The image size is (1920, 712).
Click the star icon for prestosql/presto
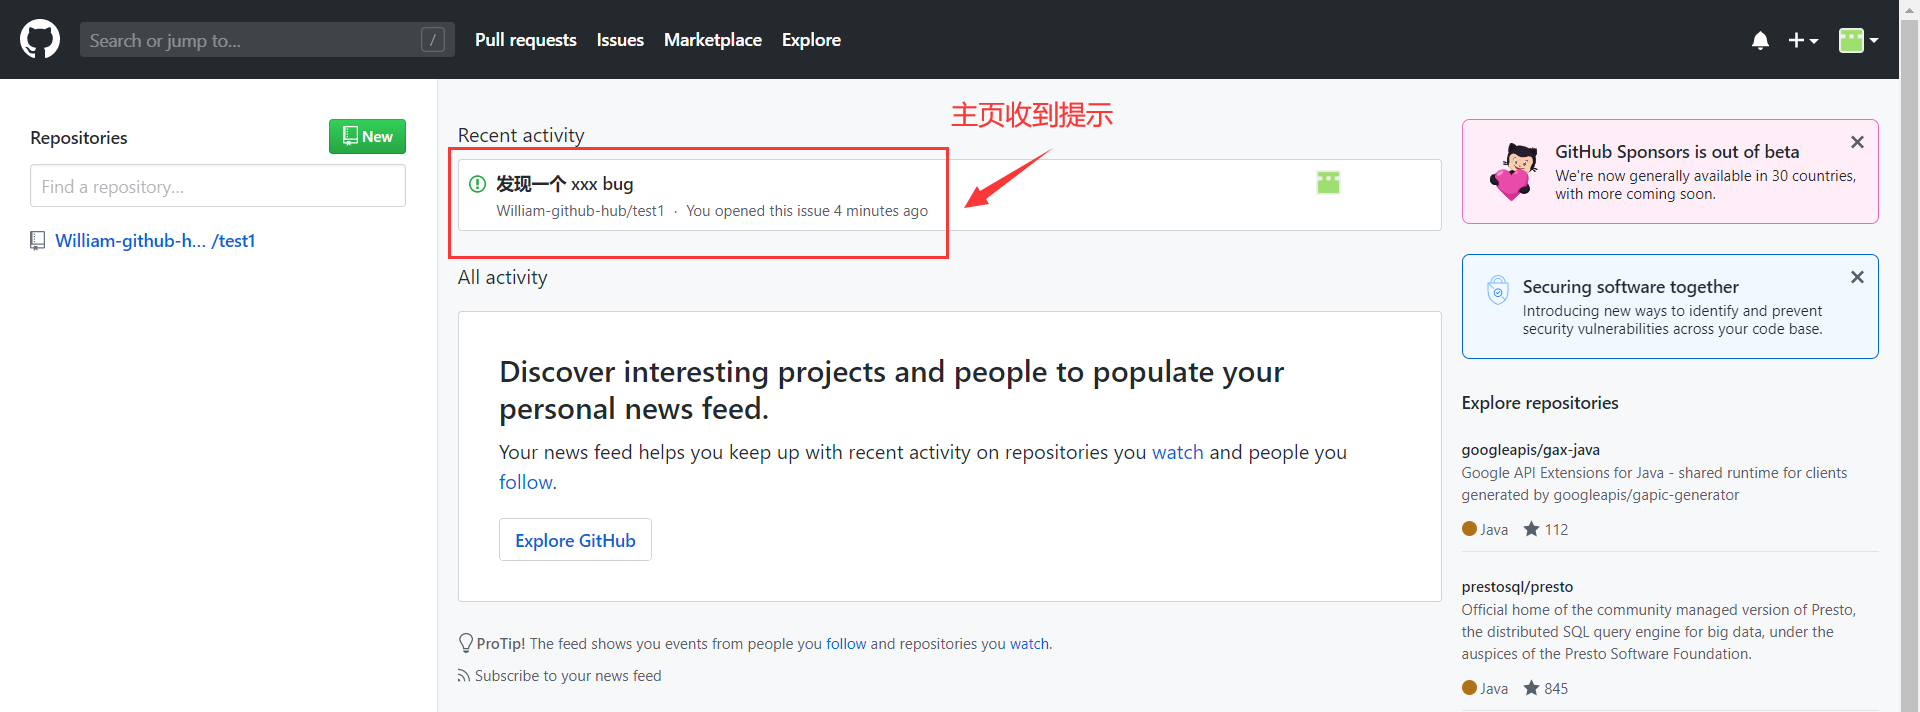(x=1531, y=688)
